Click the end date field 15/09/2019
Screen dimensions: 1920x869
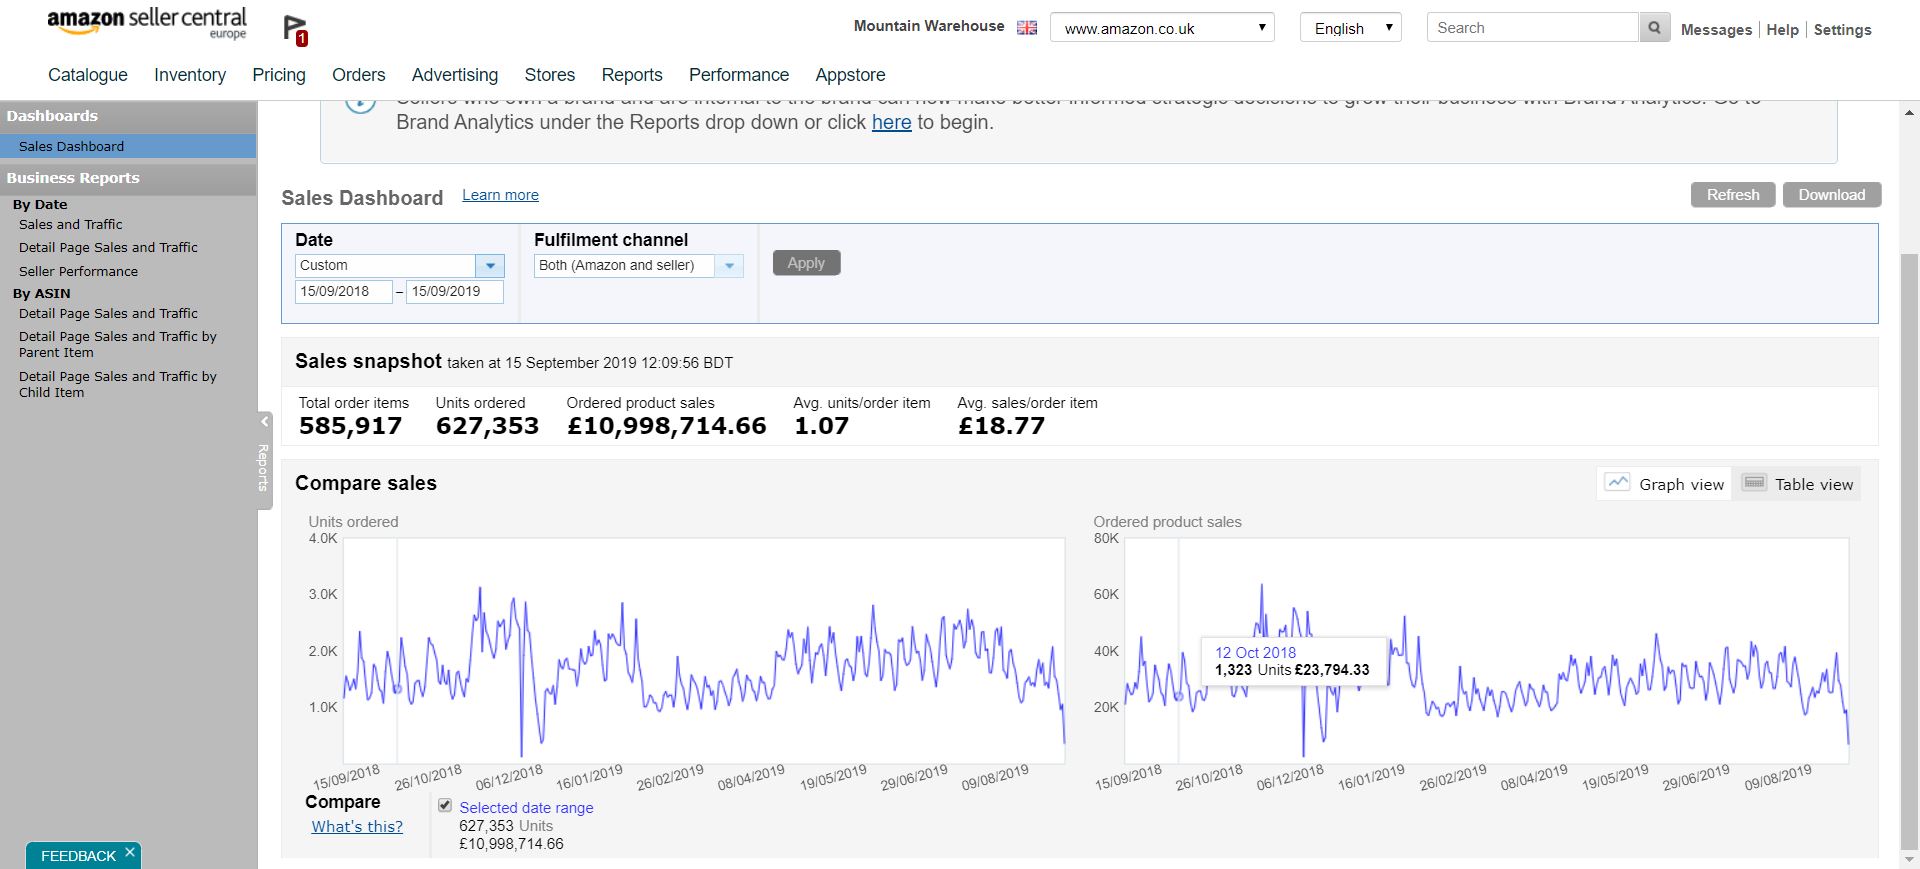(x=454, y=291)
